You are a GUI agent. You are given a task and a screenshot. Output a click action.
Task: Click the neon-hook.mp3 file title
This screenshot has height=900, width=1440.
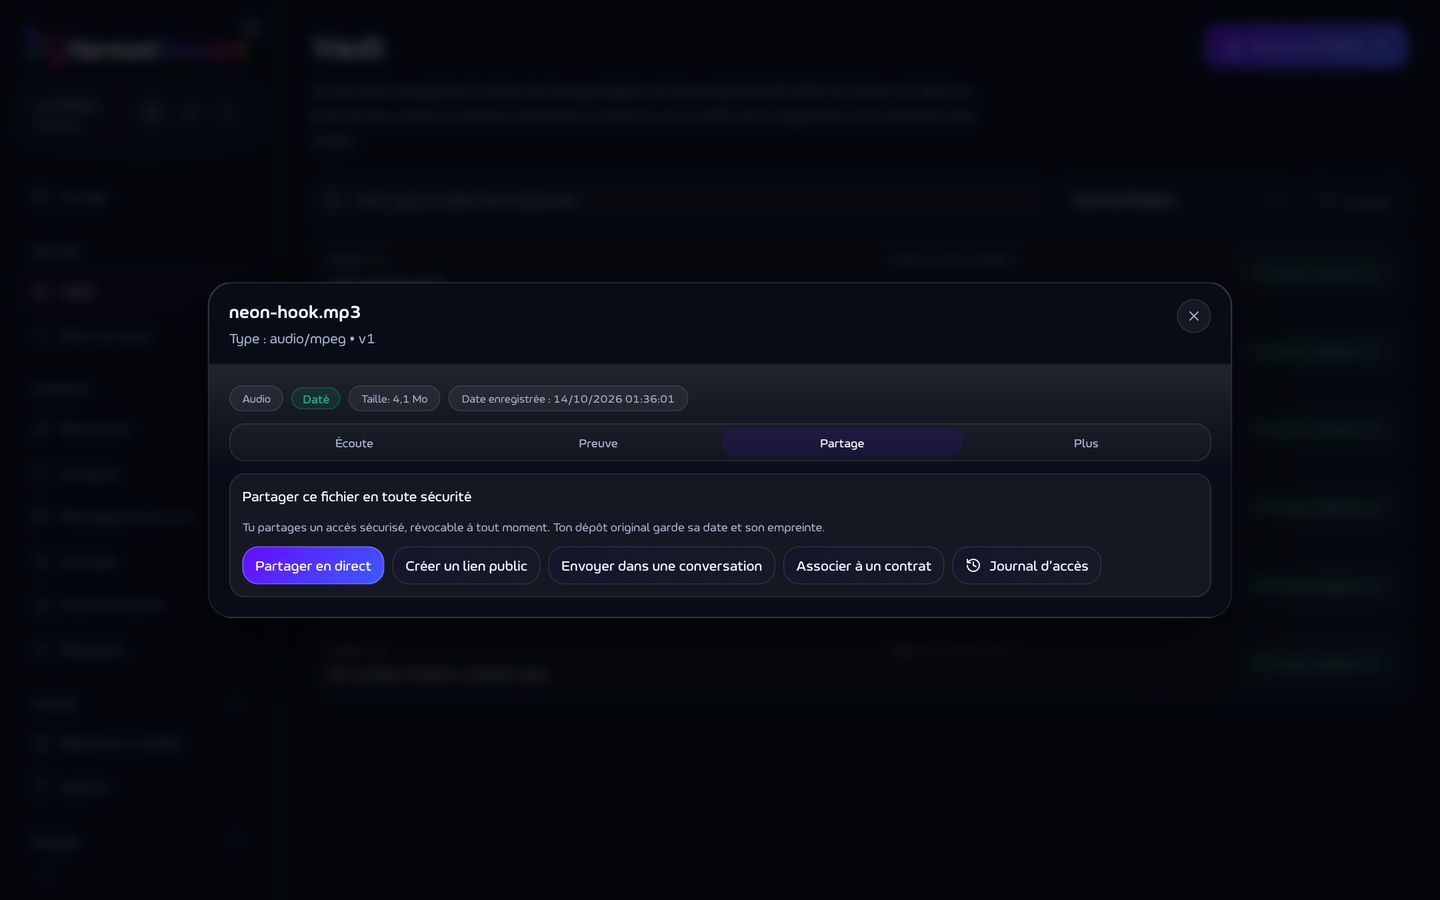(x=295, y=312)
